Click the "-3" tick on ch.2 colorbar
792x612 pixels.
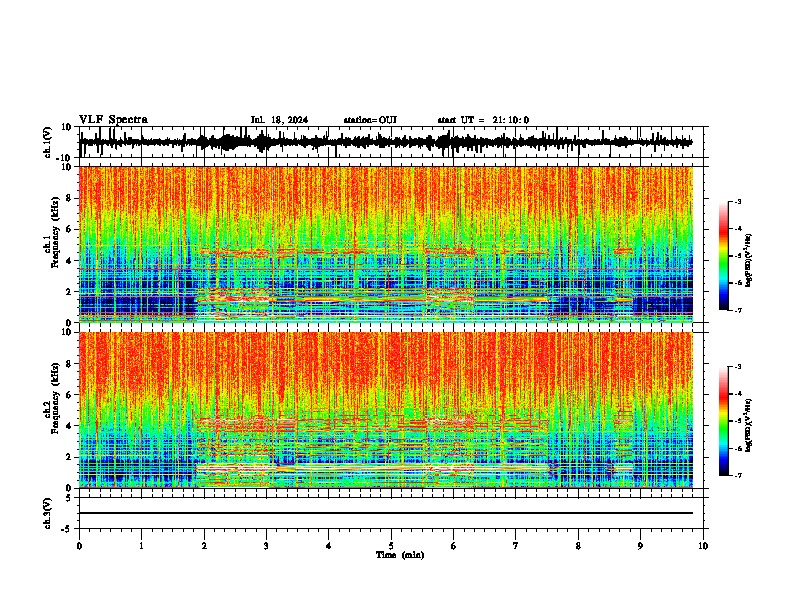(x=737, y=367)
